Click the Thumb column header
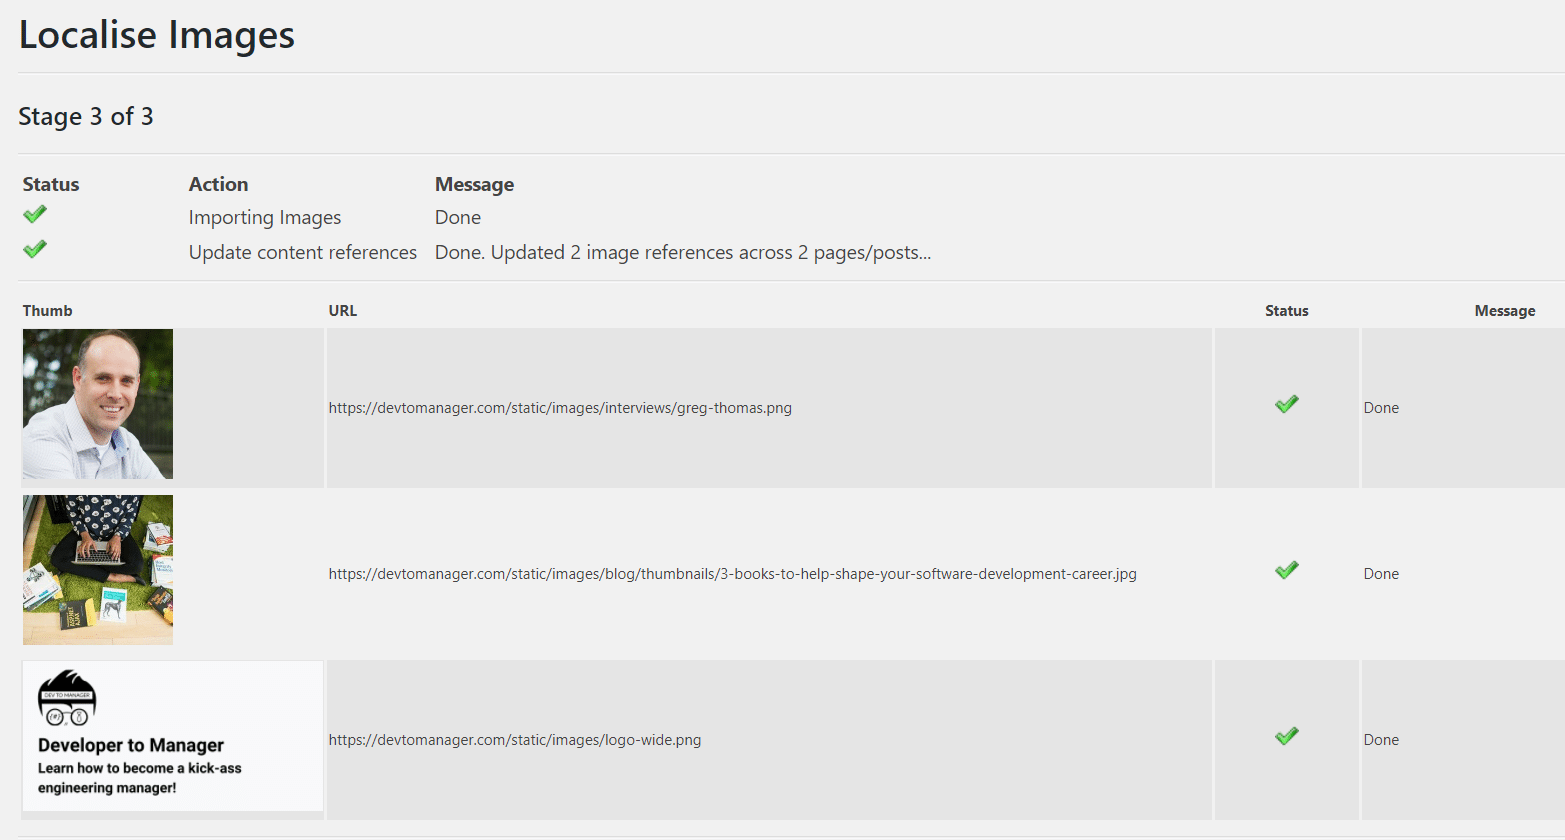The height and width of the screenshot is (840, 1565). coord(47,311)
